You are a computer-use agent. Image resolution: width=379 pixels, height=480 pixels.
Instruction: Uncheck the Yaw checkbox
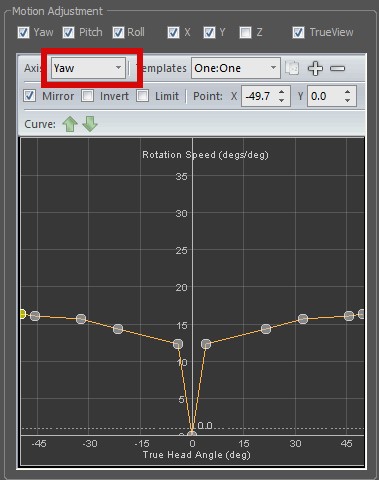point(23,33)
